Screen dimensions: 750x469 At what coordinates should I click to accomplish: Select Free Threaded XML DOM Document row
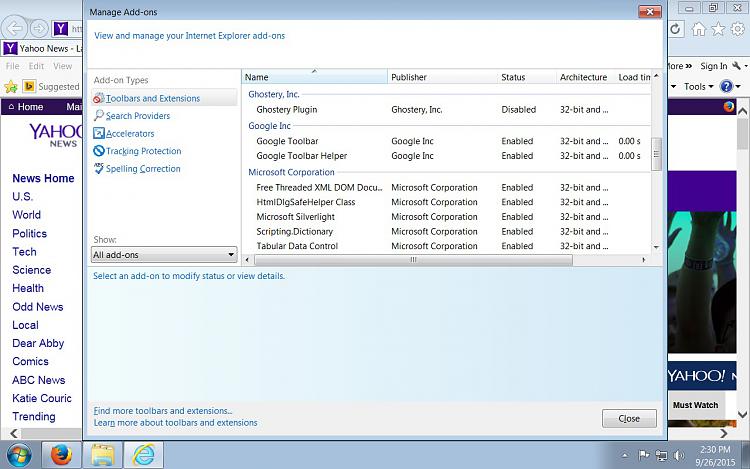446,187
